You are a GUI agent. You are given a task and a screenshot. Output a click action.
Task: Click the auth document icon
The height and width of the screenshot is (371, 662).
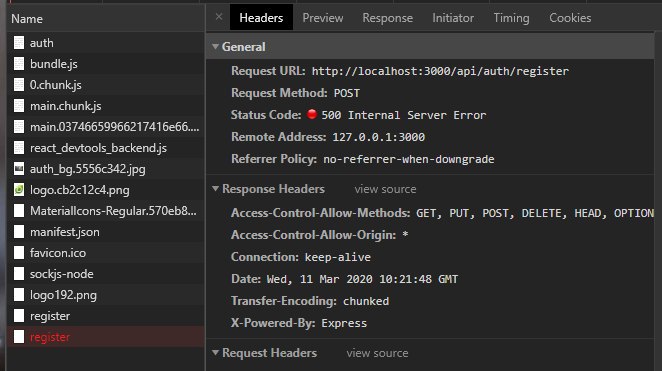point(19,43)
